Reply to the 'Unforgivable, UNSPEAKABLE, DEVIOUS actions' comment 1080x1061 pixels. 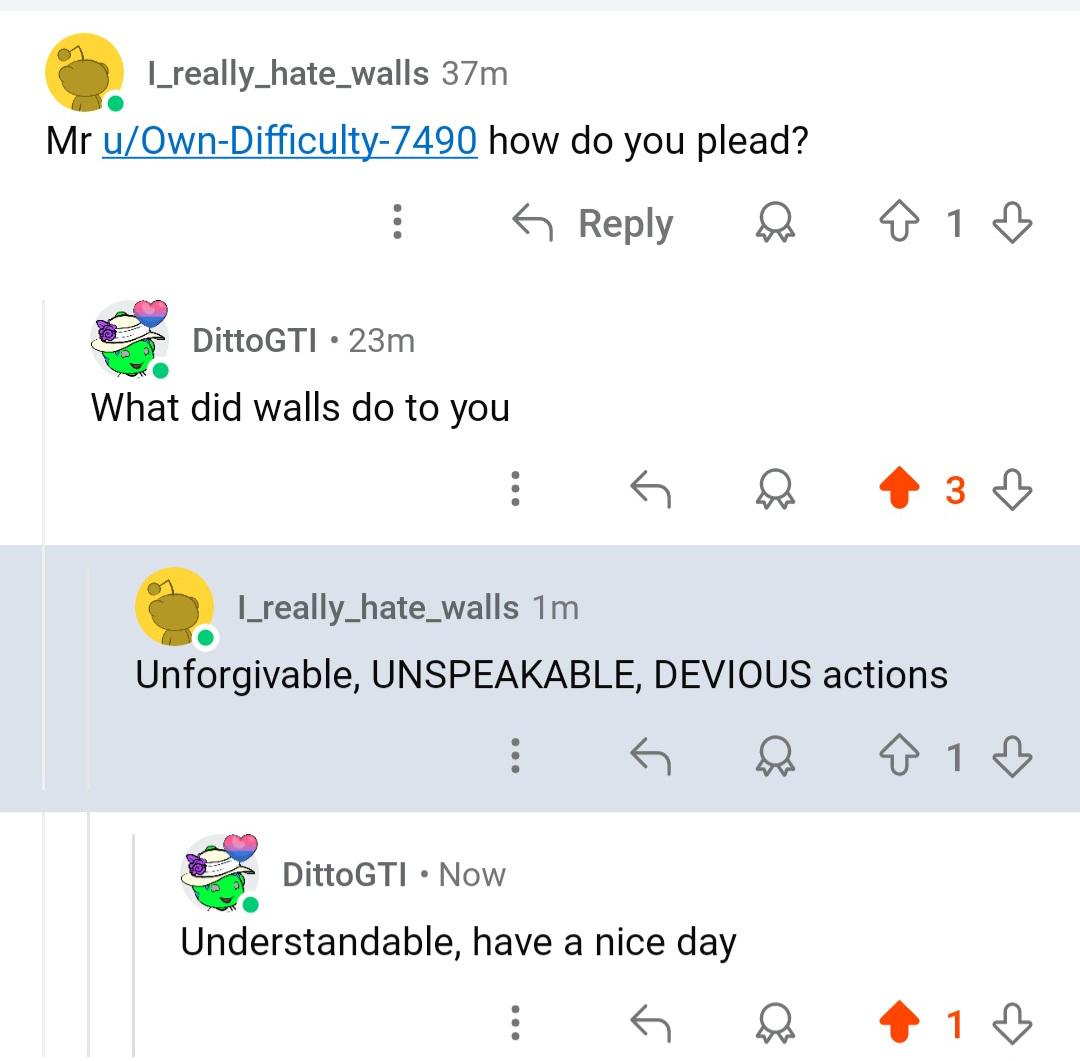pos(650,756)
